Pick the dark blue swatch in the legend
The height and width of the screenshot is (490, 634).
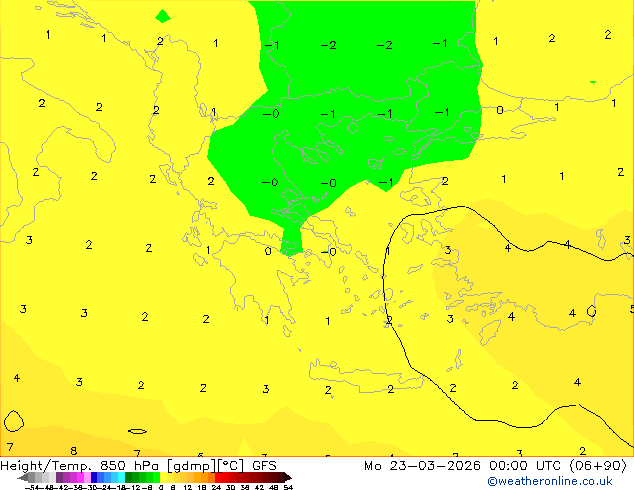click(x=94, y=477)
